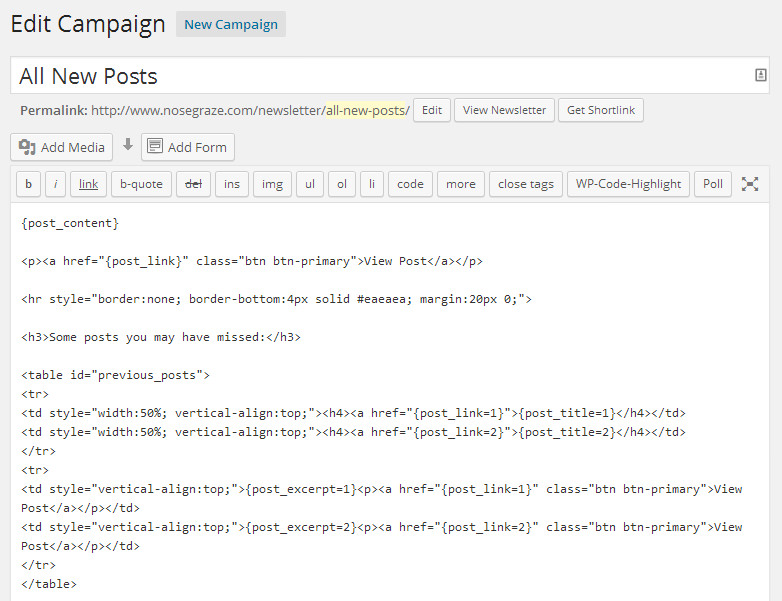The width and height of the screenshot is (782, 601).
Task: Click the Get Shortlink button
Action: point(600,110)
